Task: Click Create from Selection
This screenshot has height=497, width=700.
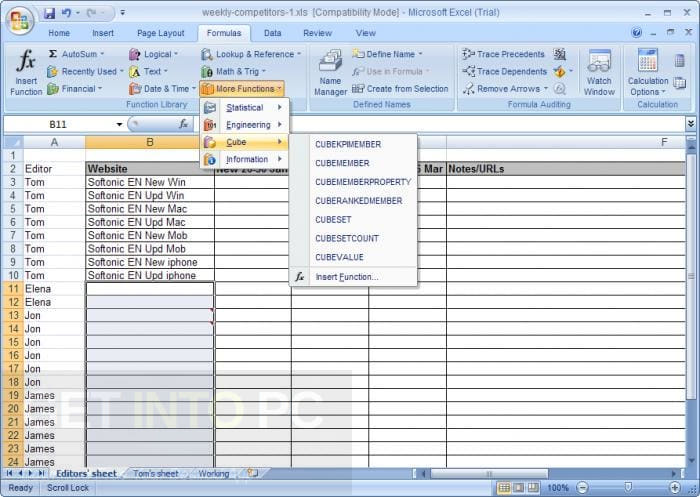Action: [400, 89]
